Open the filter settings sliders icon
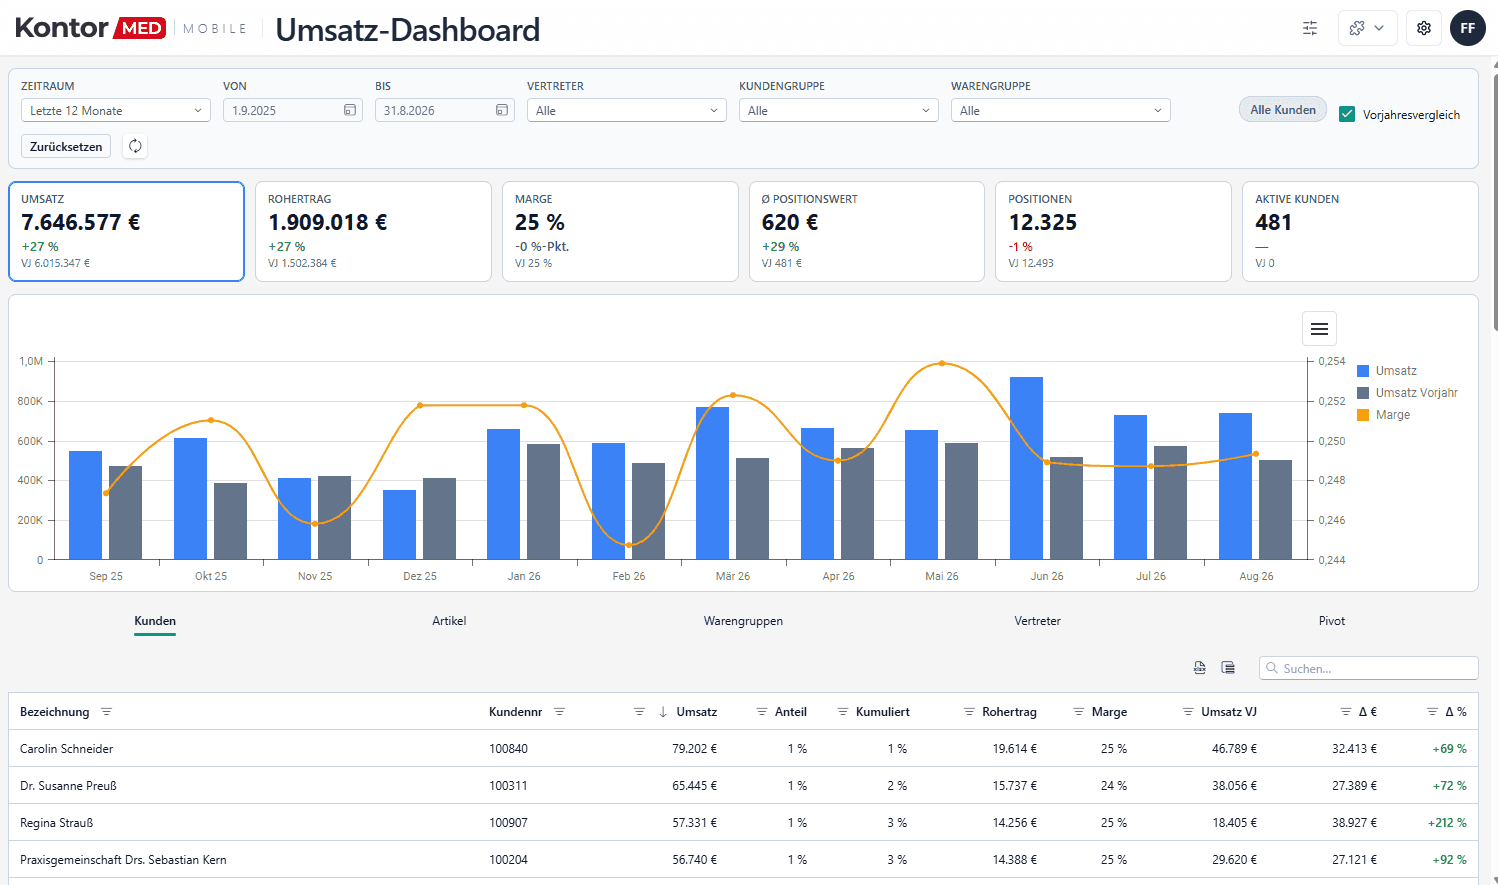1498x885 pixels. point(1310,28)
